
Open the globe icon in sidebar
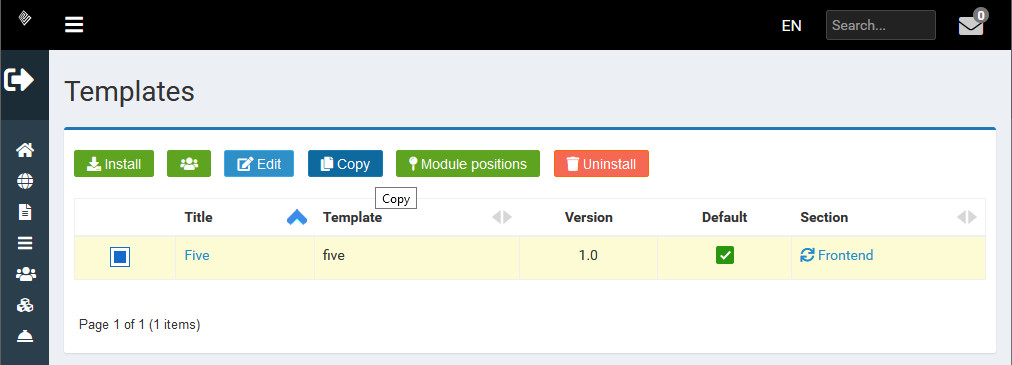(25, 181)
